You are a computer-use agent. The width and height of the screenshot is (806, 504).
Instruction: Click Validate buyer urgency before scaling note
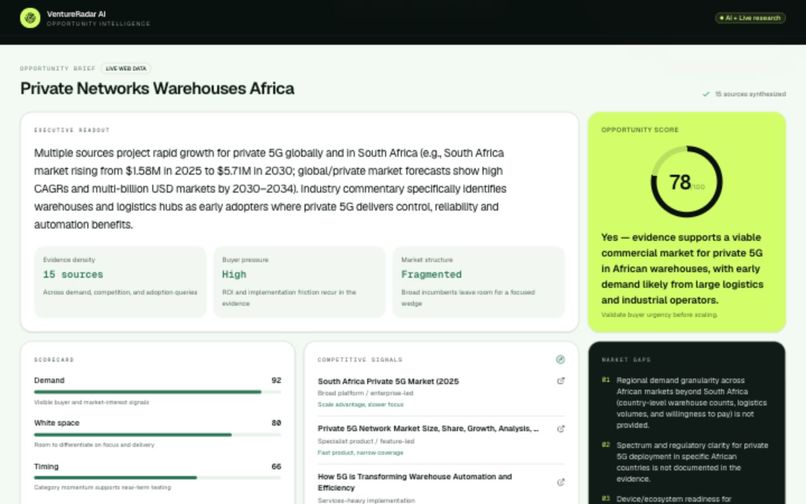click(x=660, y=315)
